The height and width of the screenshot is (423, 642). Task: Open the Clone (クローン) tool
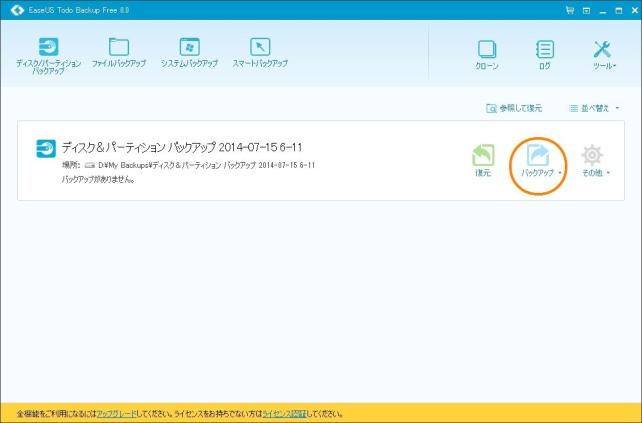tap(487, 55)
